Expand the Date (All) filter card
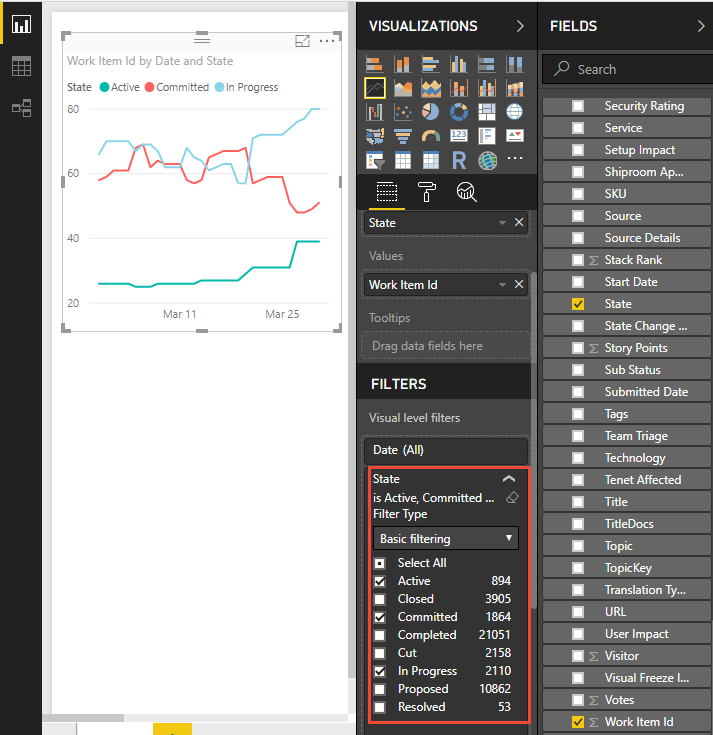This screenshot has width=713, height=735. click(x=446, y=450)
